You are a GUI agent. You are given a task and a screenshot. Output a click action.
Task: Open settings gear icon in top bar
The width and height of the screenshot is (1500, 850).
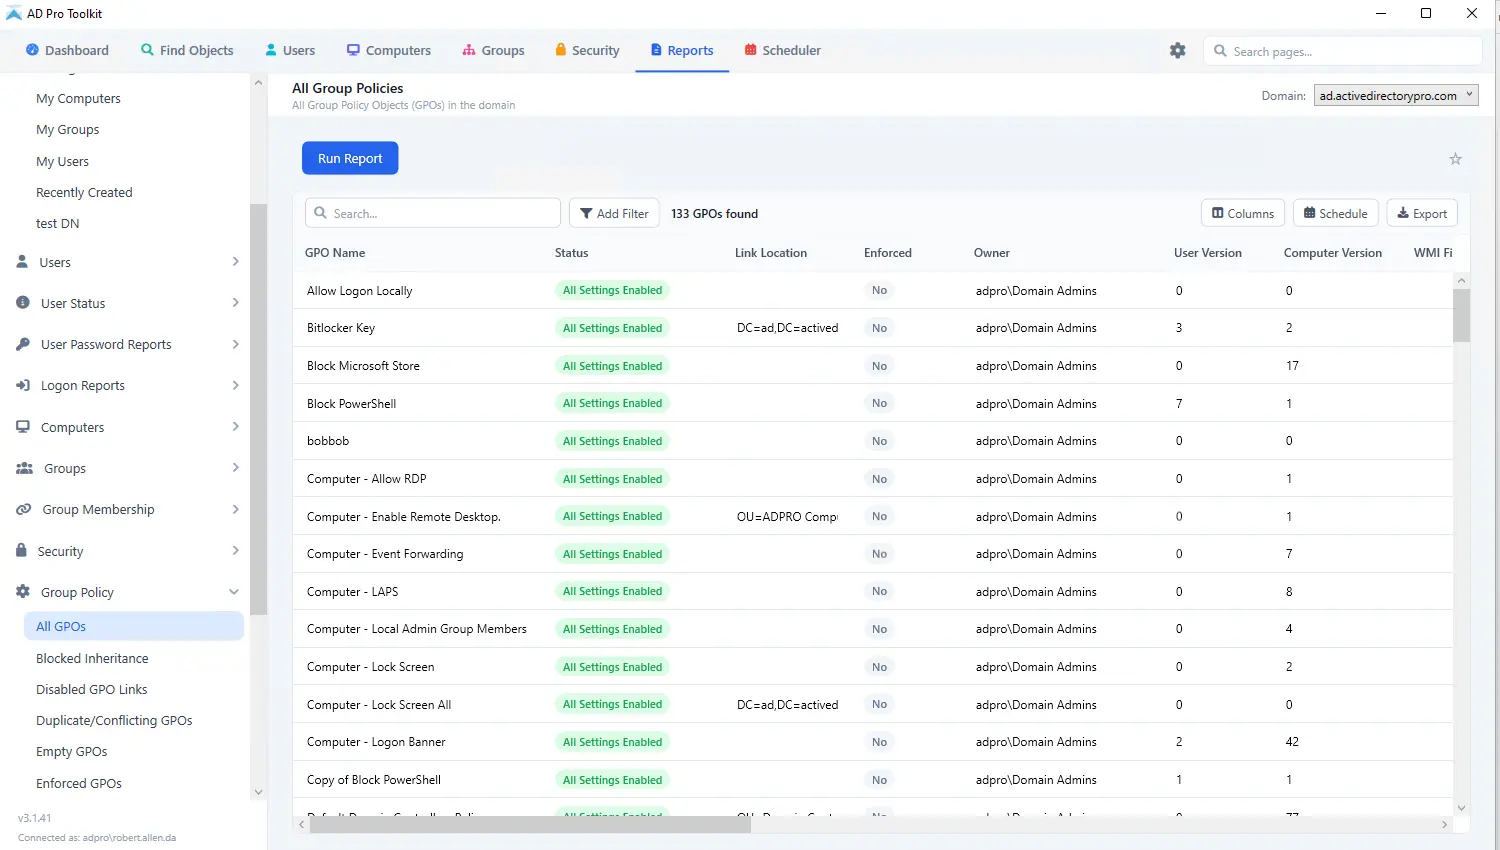click(1178, 50)
